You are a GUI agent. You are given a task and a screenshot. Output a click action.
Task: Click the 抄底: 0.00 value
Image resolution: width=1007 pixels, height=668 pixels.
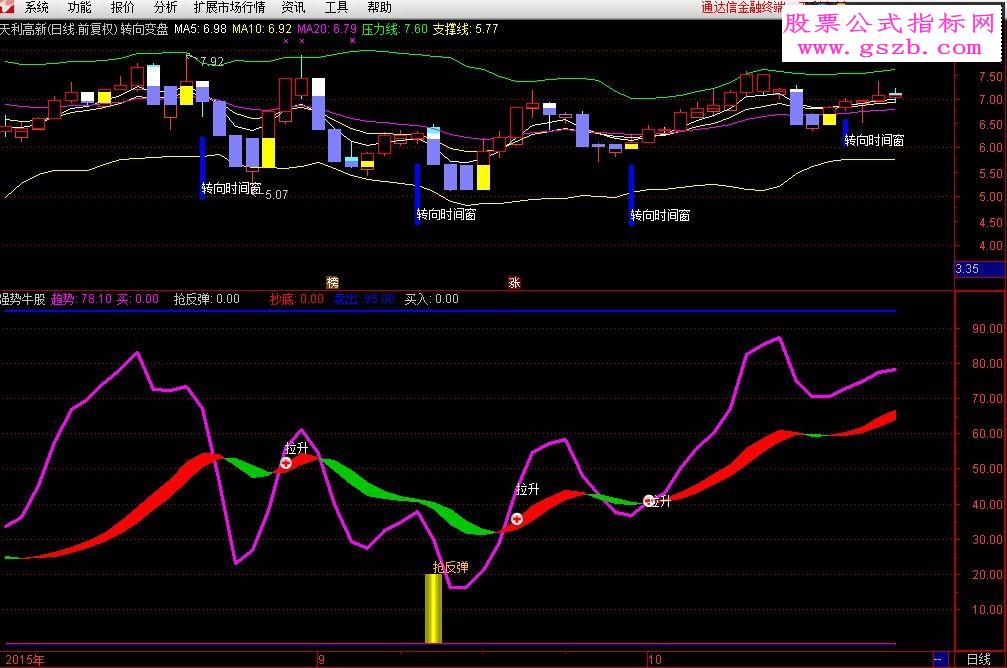[x=297, y=299]
